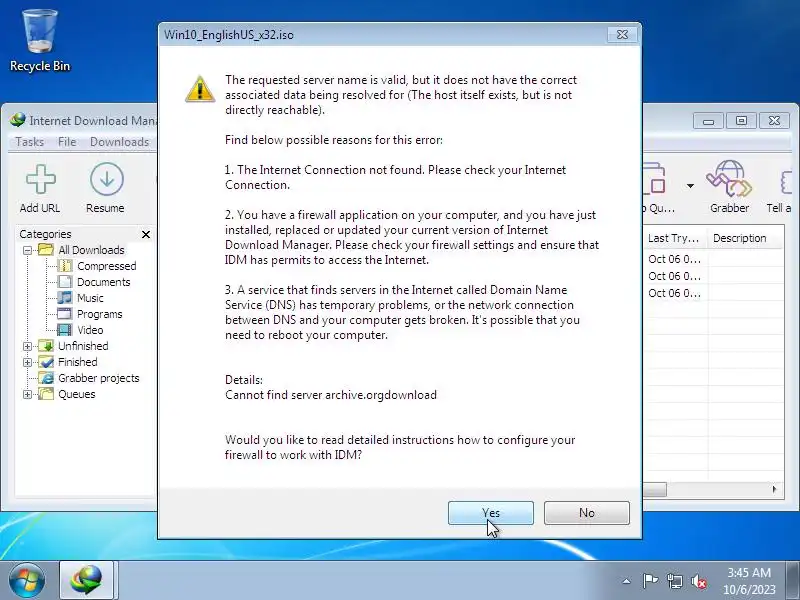Open the Downloads menu in IDM
The width and height of the screenshot is (800, 600).
point(119,142)
